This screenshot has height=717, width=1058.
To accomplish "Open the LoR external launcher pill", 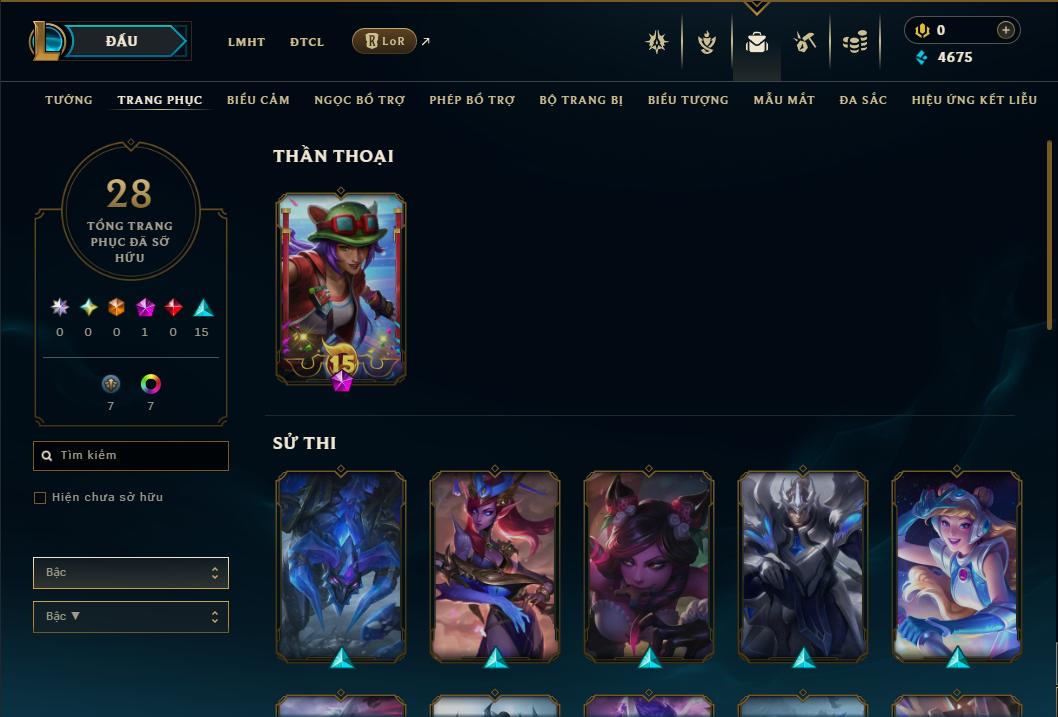I will [384, 41].
